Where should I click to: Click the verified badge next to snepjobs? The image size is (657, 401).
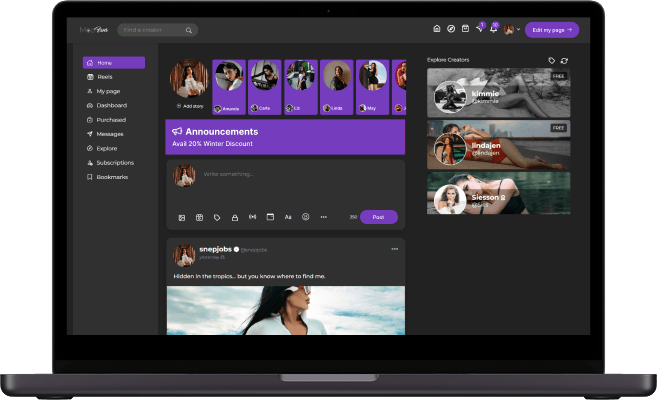[x=236, y=249]
